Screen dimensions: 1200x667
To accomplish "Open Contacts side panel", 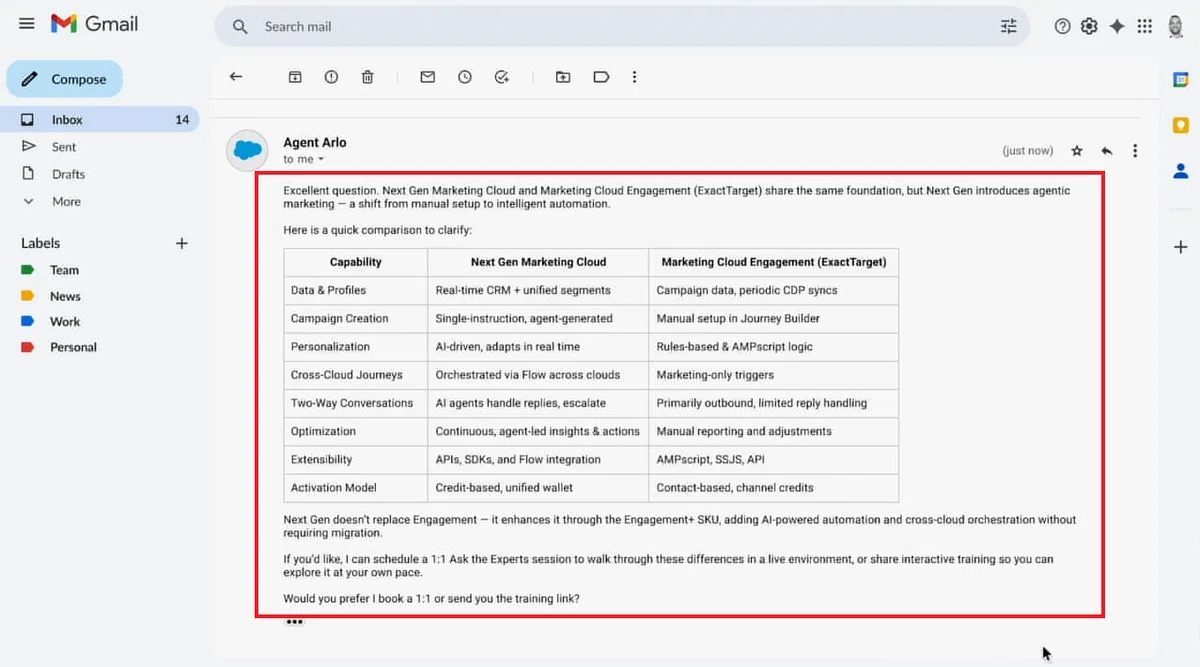I will click(1181, 171).
